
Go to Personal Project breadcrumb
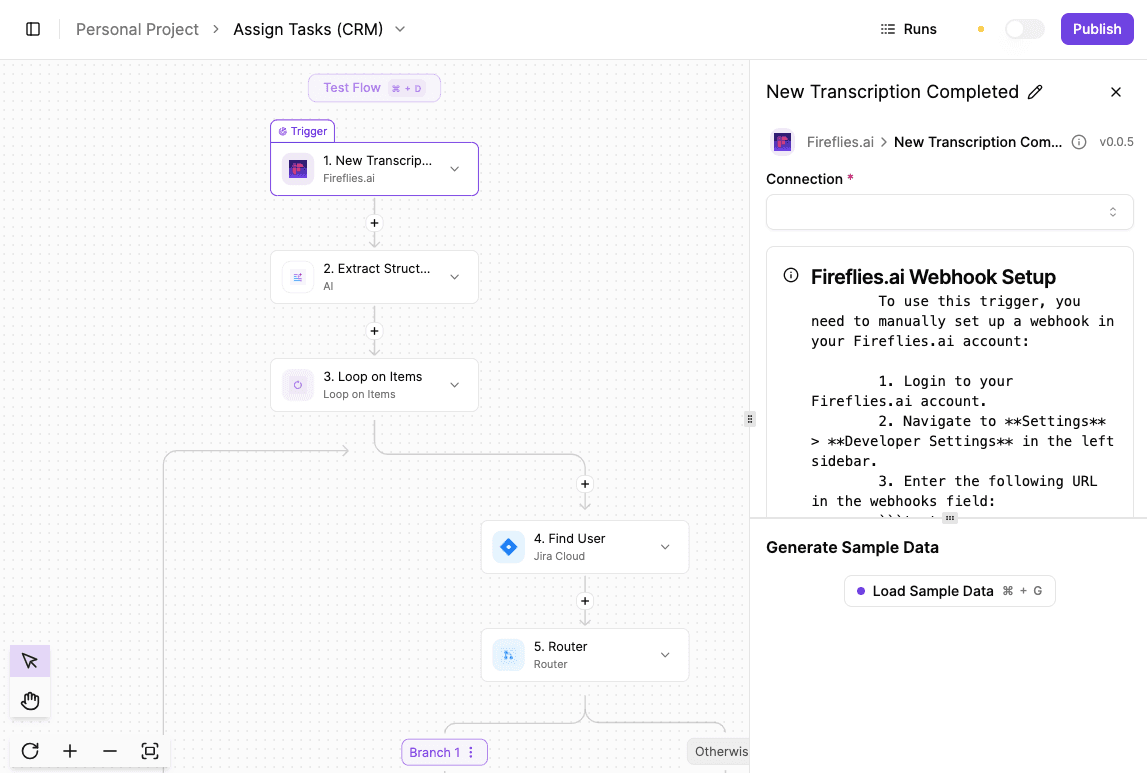point(137,29)
